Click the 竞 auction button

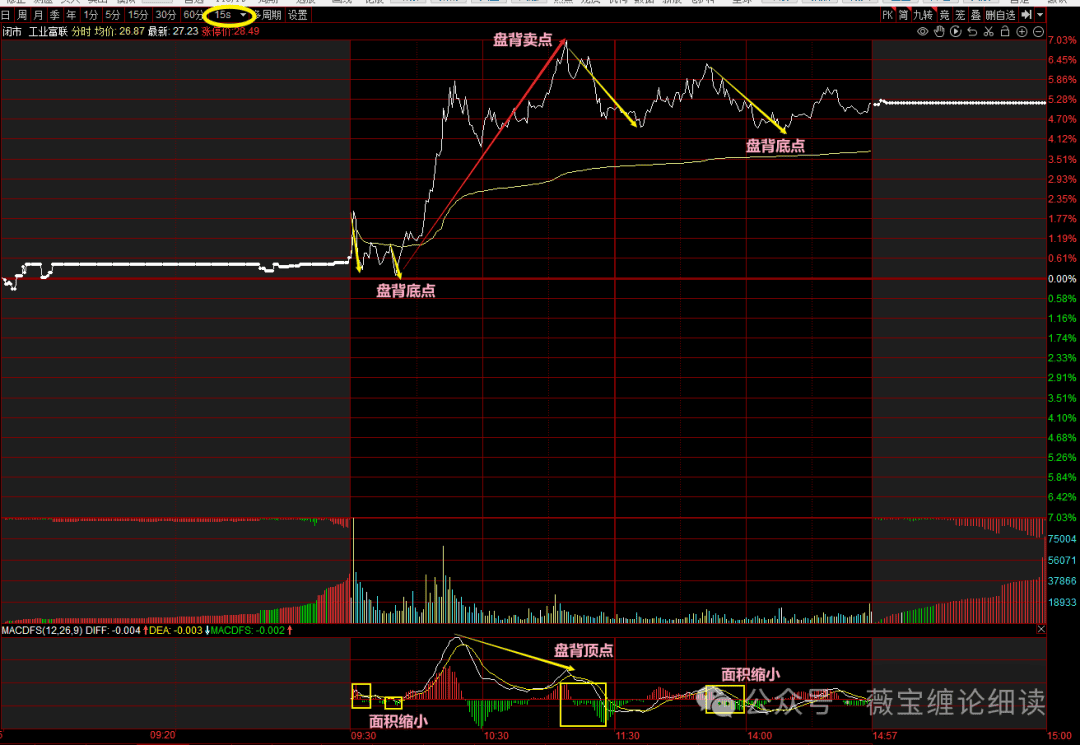(944, 14)
